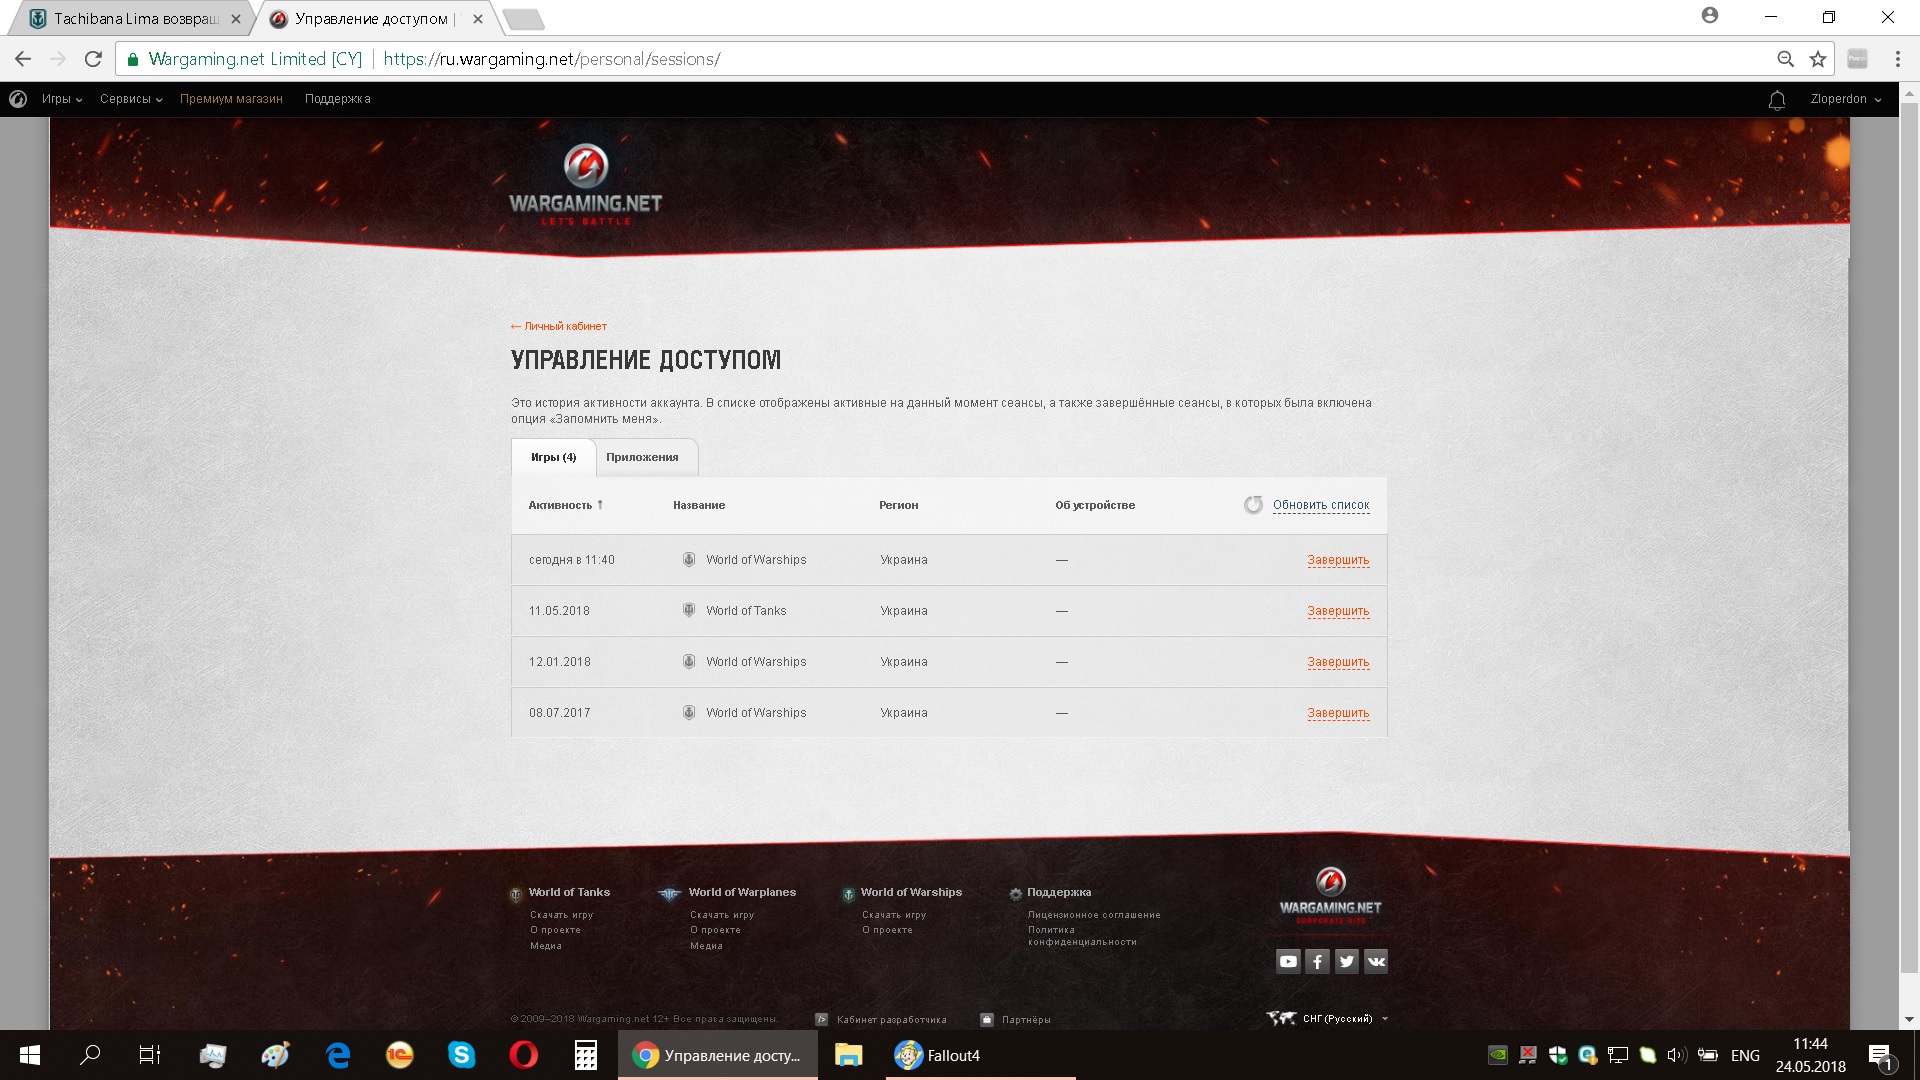1920x1080 pixels.
Task: Click the refresh list circular arrow icon
Action: click(1253, 505)
